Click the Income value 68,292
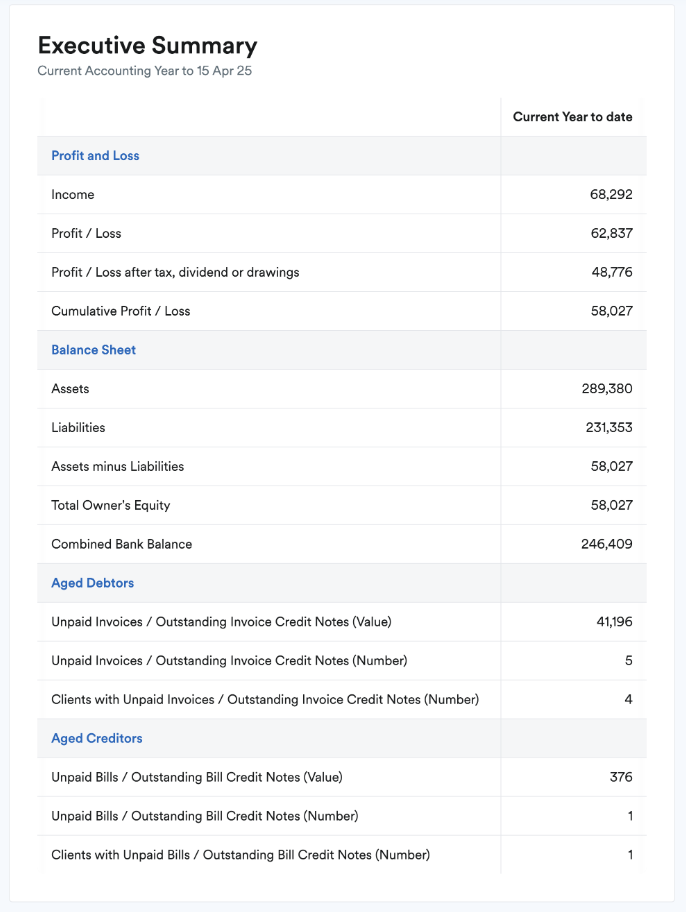686x912 pixels. [x=611, y=195]
